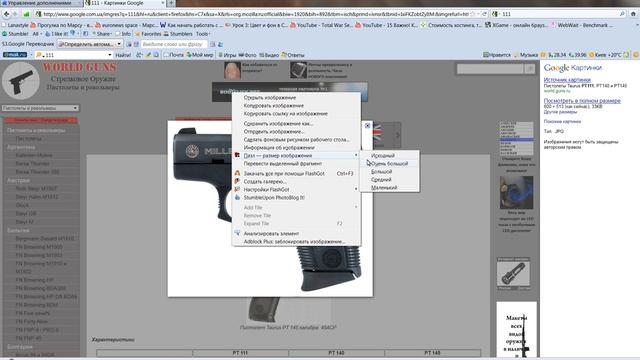The width and height of the screenshot is (640, 360).
Task: Click the Favorites star in StumbleUpon toolbar
Action: click(x=148, y=34)
